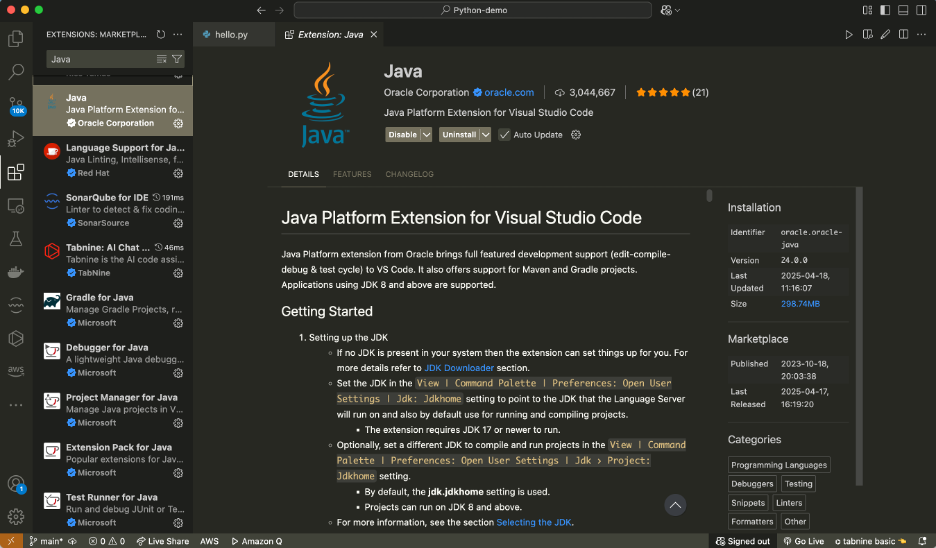
Task: Switch to the CHANGELOG tab
Action: click(x=409, y=174)
